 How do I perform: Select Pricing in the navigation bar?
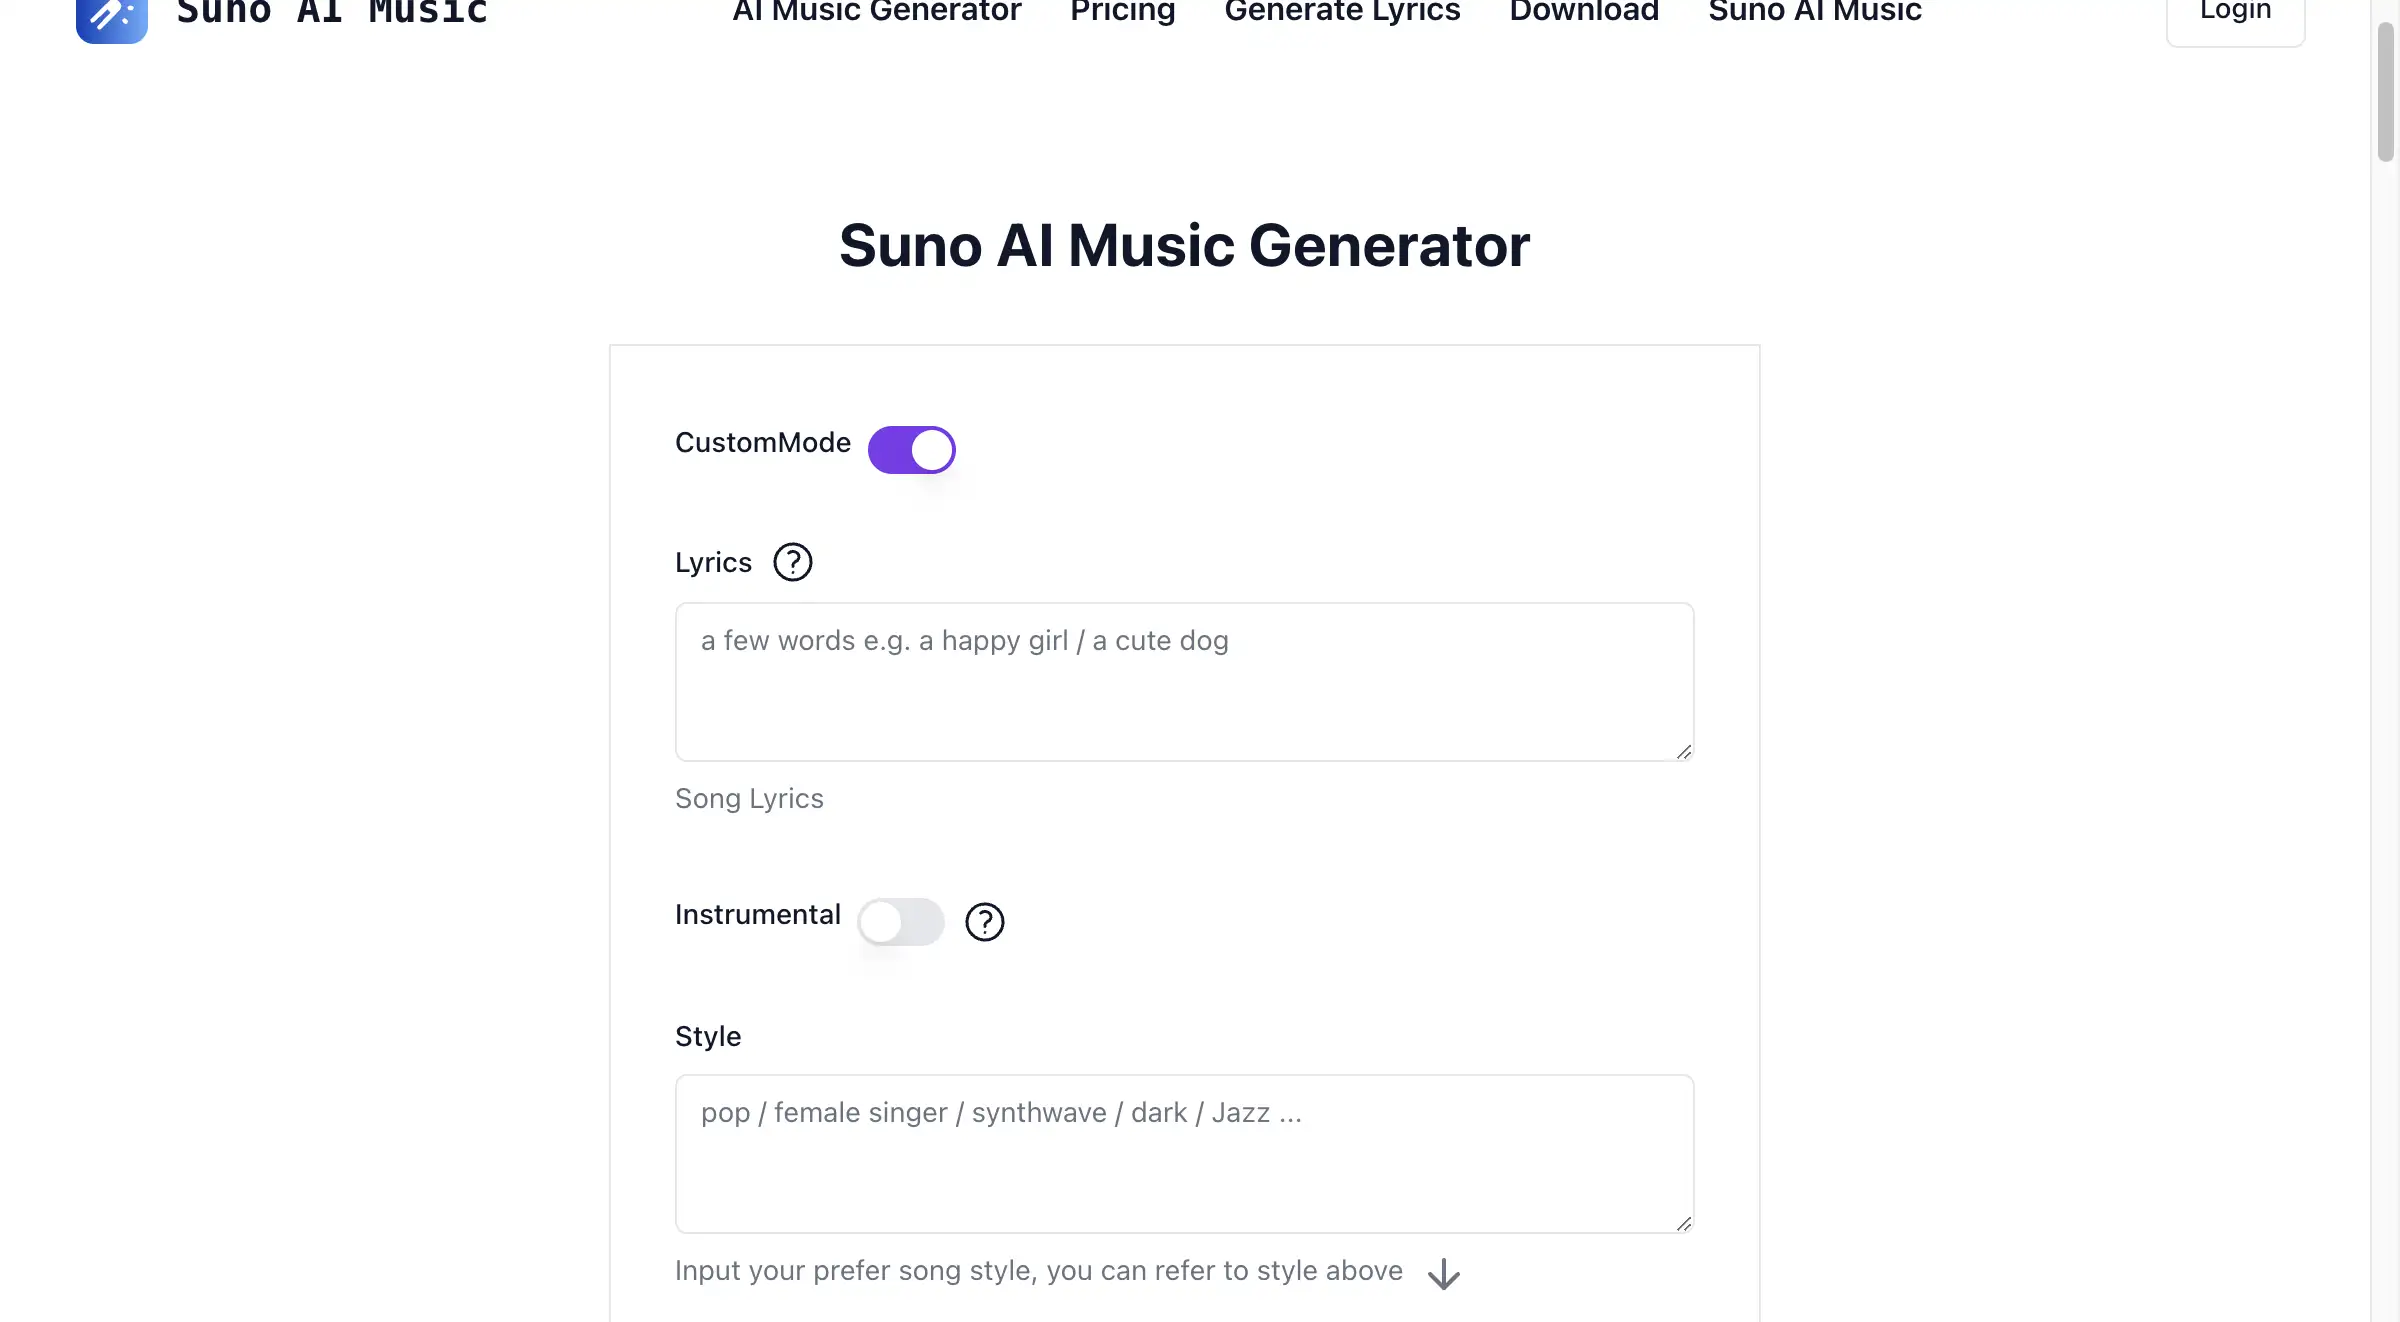tap(1122, 12)
